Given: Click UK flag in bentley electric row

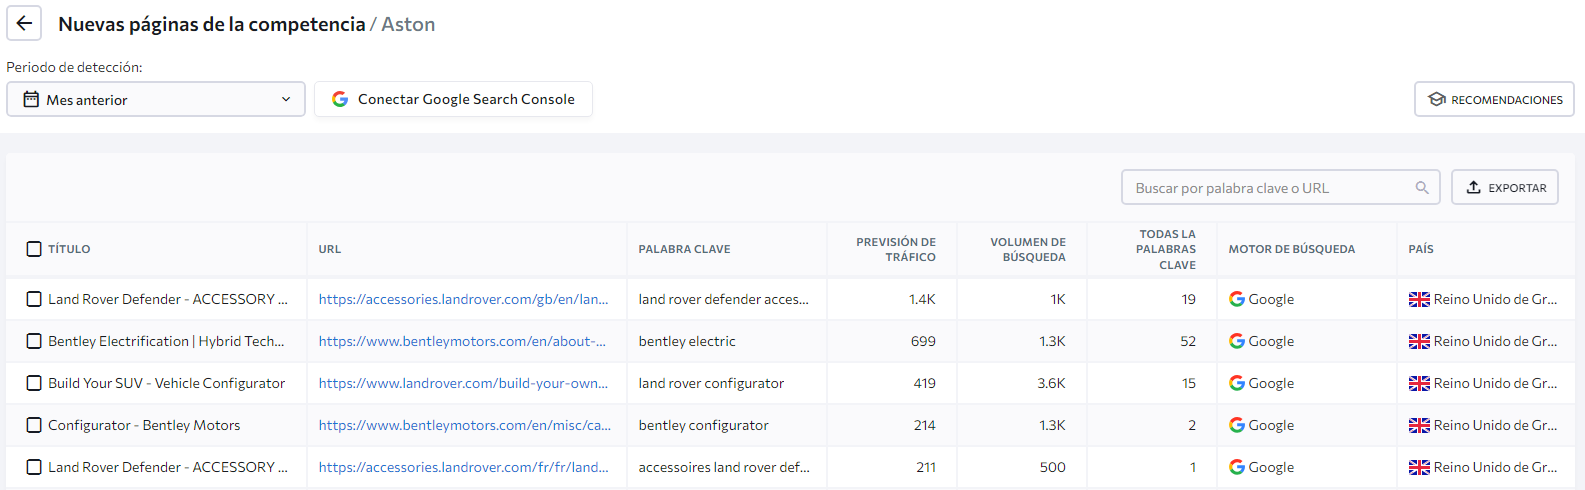Looking at the screenshot, I should click(1419, 341).
